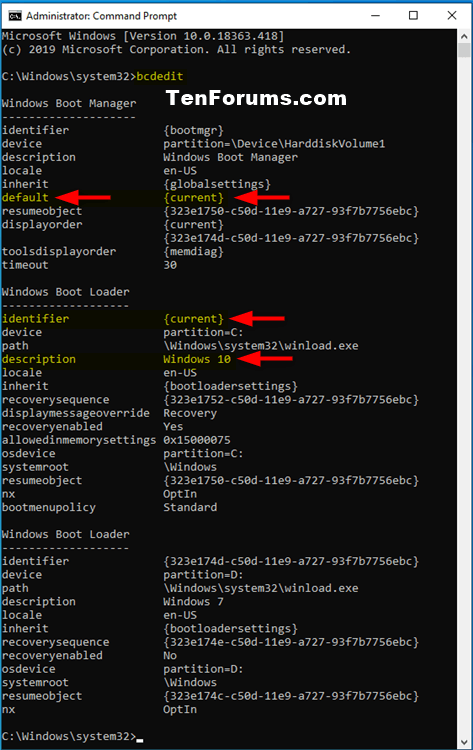Click the 'bootmenupolicy' label

coord(49,507)
